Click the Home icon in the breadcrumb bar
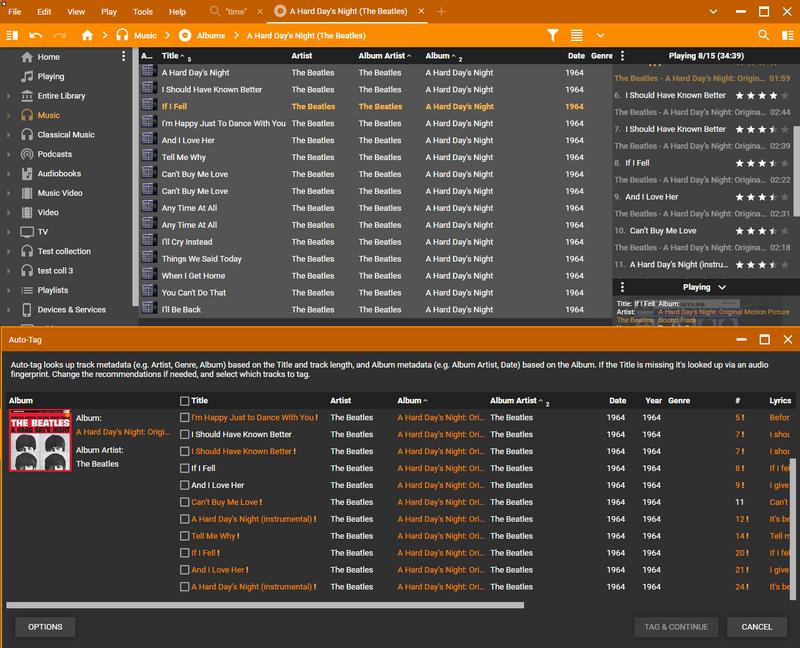 tap(87, 35)
